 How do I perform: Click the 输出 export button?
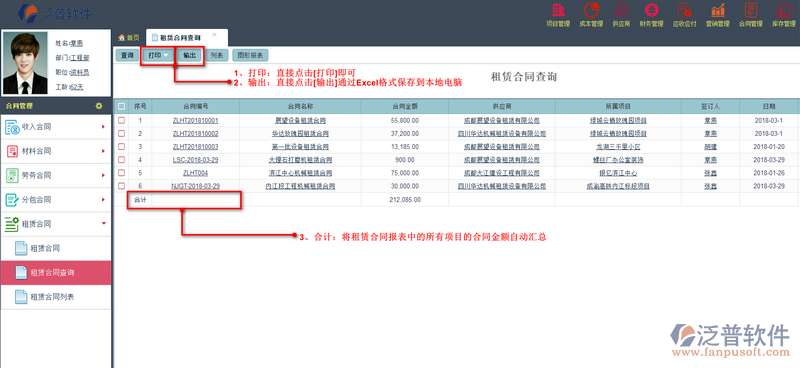coord(189,55)
